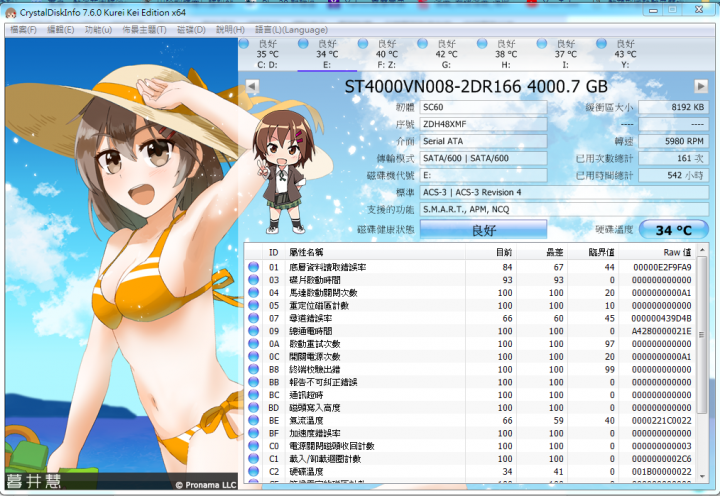
Task: Select the BF attribute row
Action: click(x=471, y=433)
